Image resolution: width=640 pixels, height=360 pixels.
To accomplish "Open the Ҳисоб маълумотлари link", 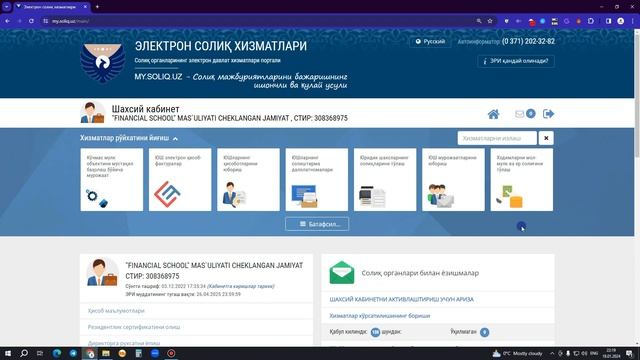I will 116,311.
